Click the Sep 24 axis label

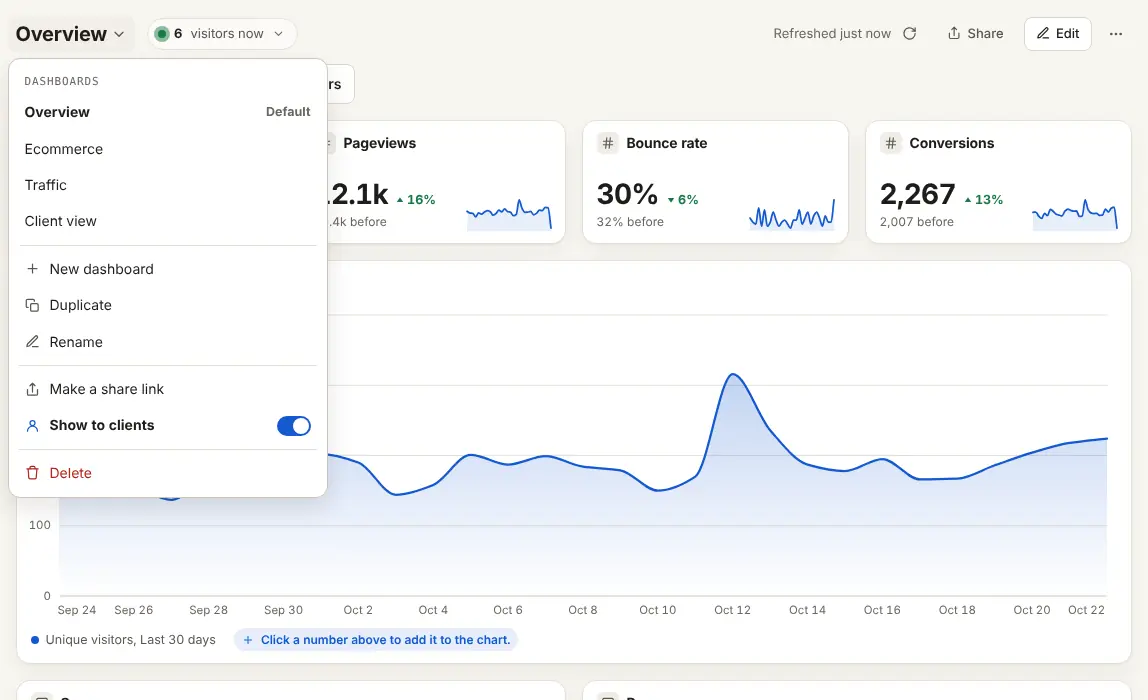(77, 610)
